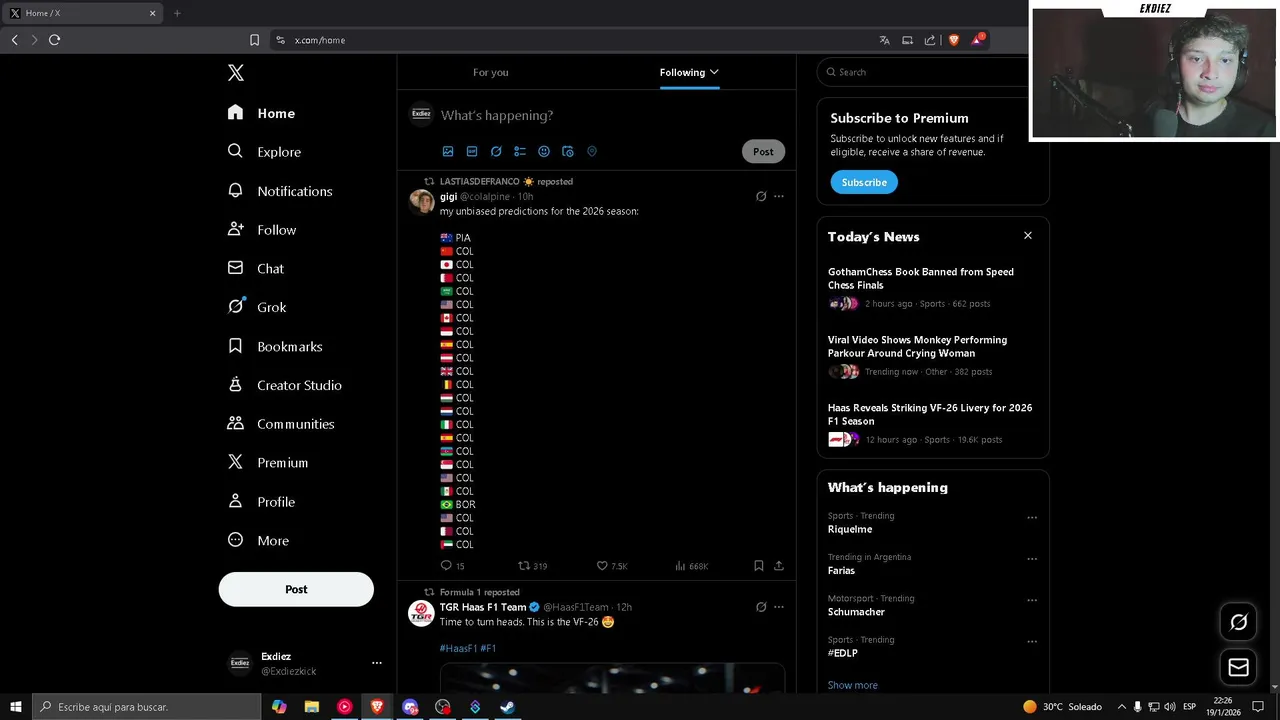Close the Today's News panel
1280x720 pixels.
[1027, 236]
